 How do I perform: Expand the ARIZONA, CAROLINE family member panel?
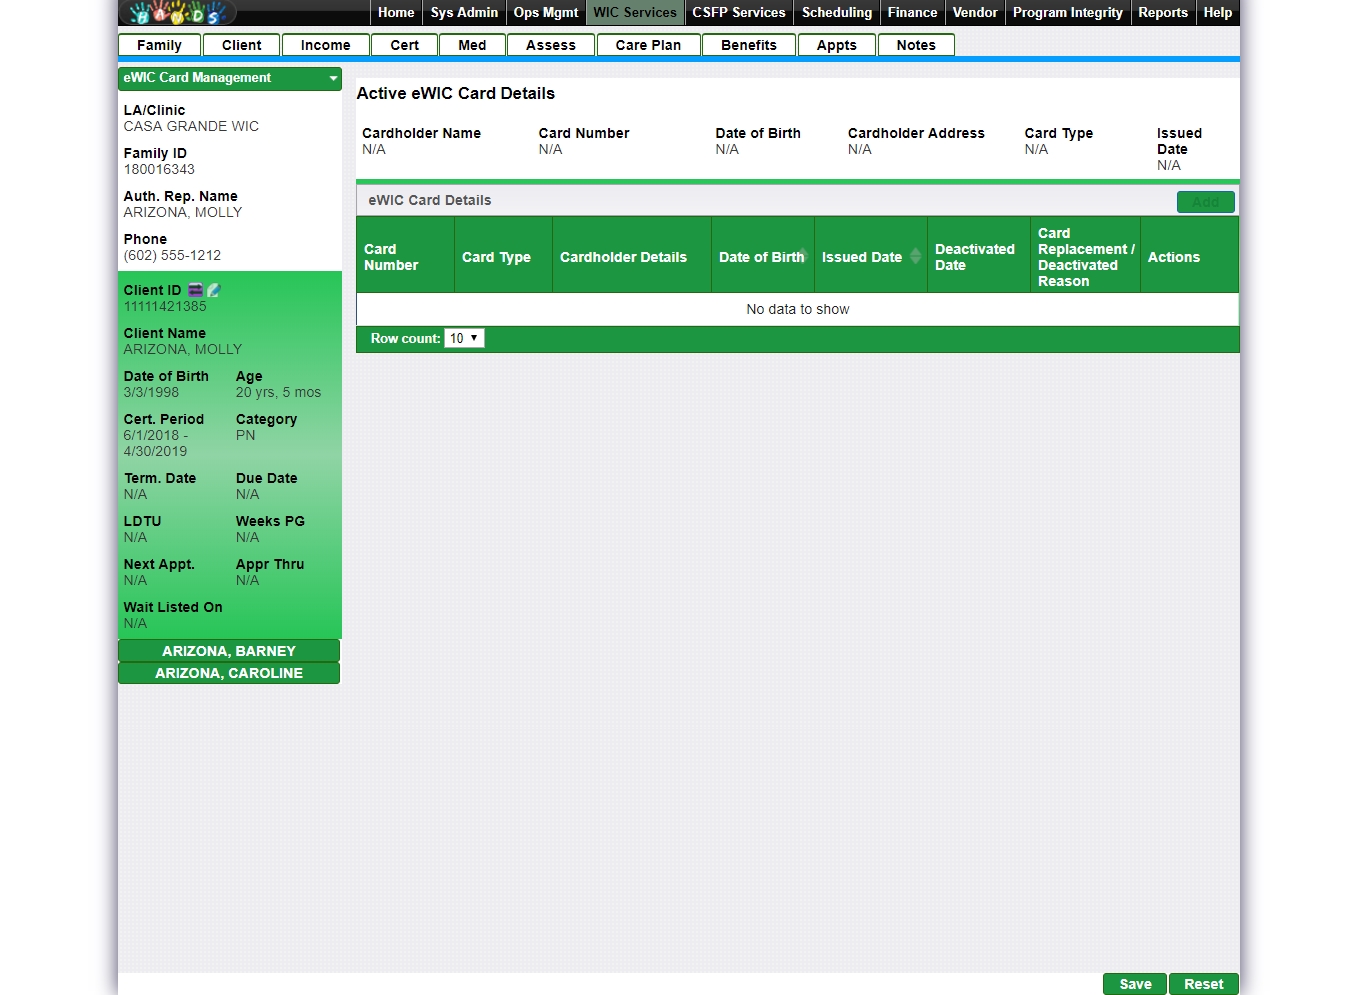229,673
